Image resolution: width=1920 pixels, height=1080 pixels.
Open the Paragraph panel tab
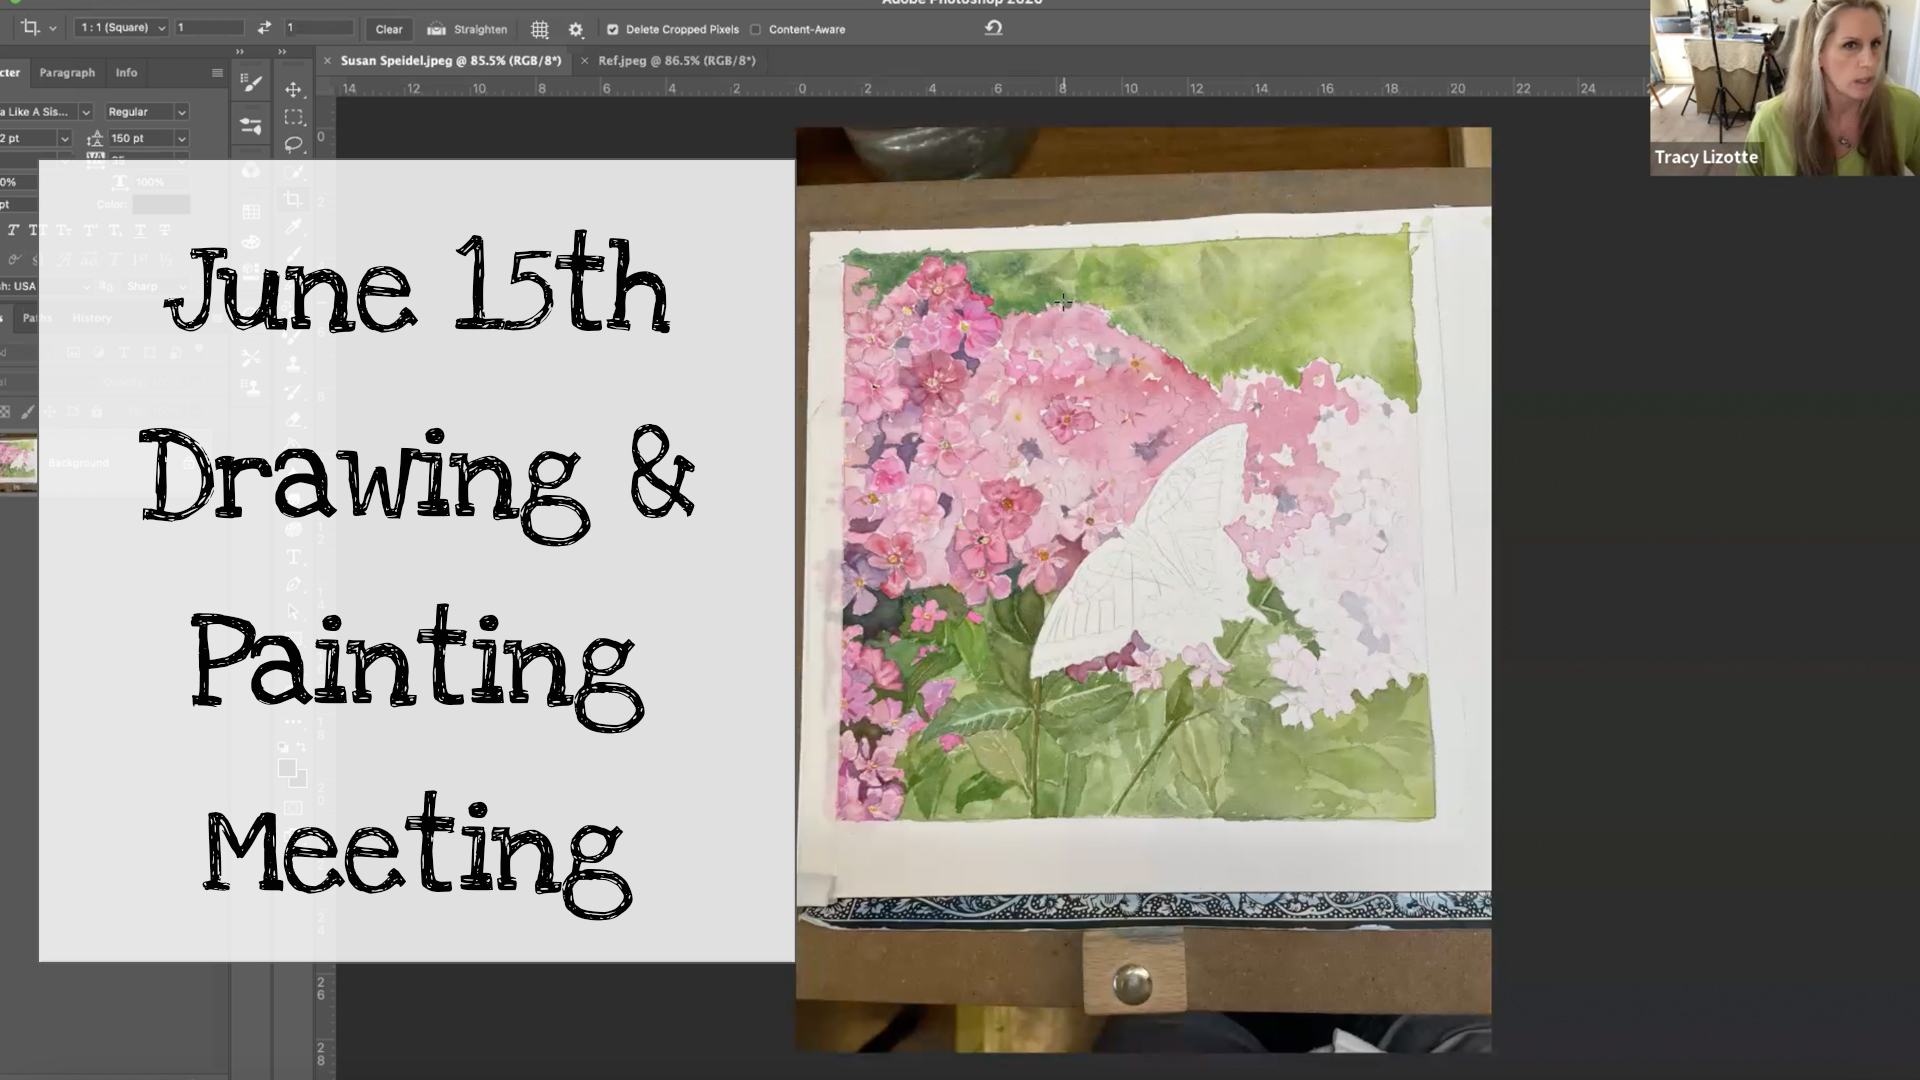point(67,73)
